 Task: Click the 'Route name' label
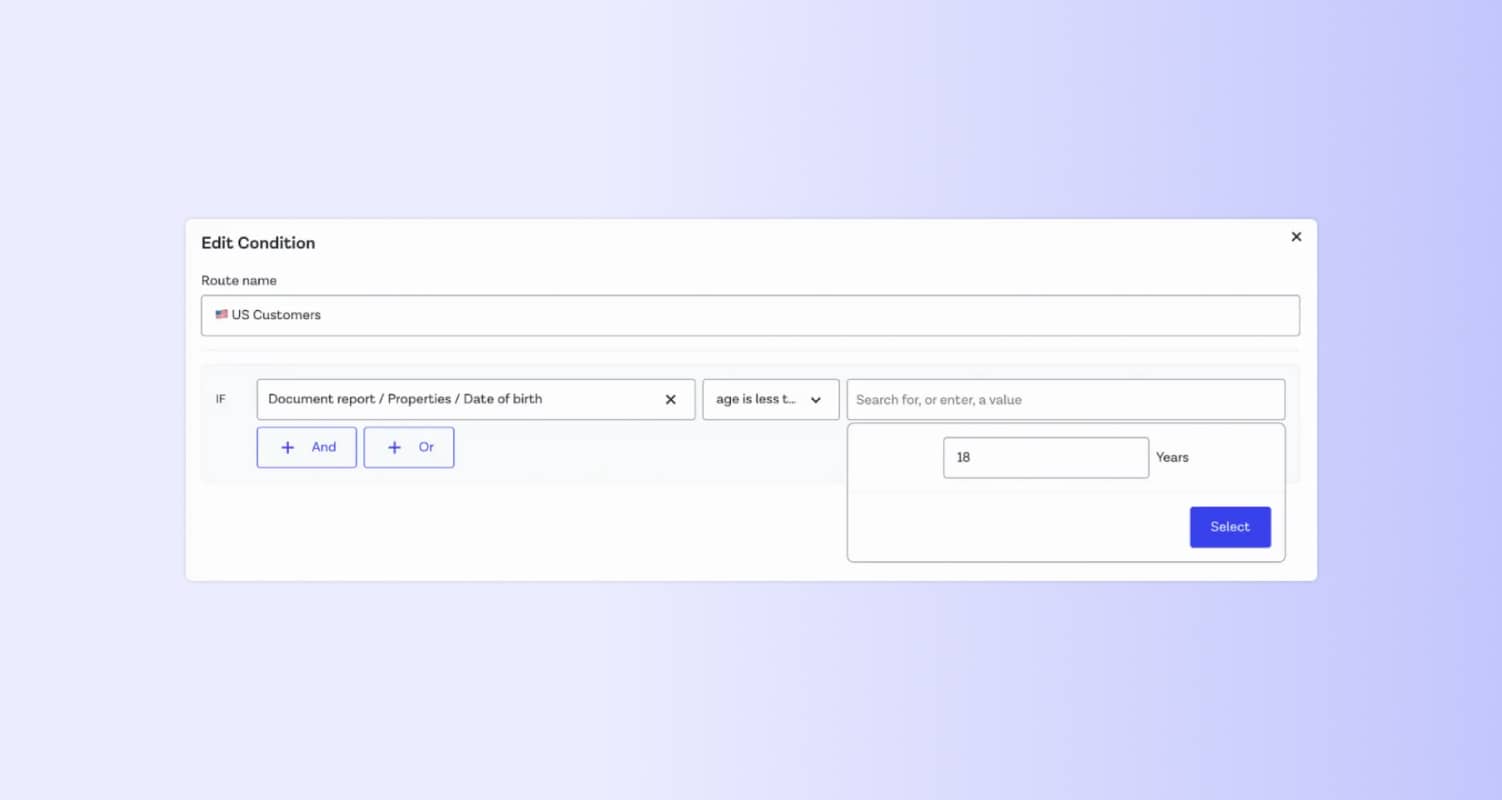point(239,281)
